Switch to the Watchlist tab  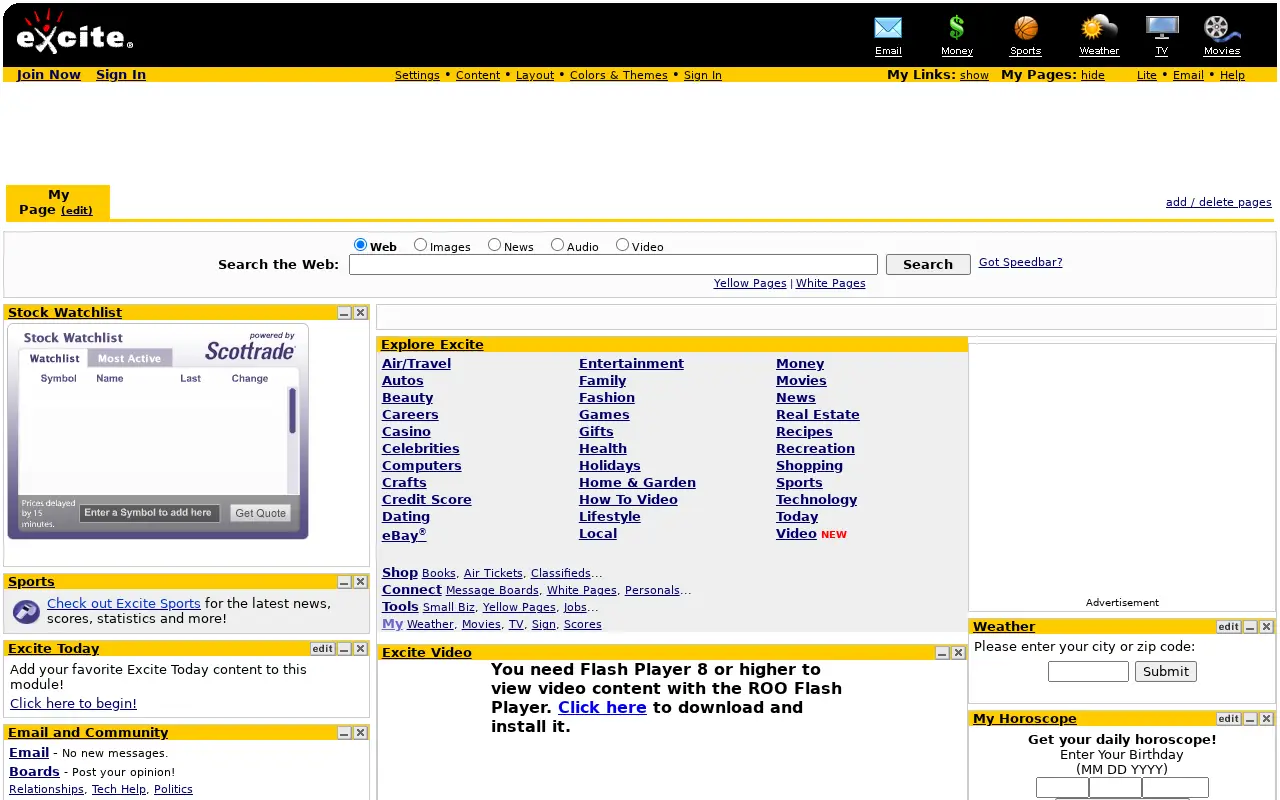(x=54, y=358)
